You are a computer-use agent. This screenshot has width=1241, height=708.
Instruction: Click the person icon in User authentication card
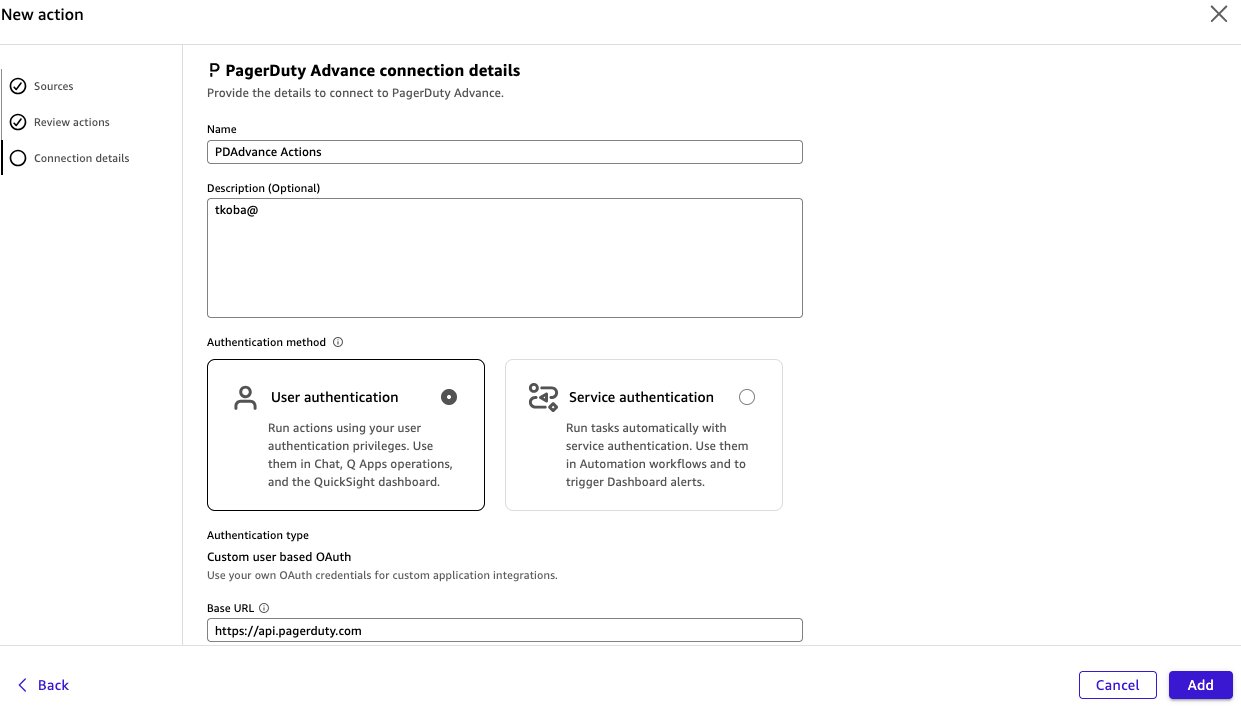(245, 396)
